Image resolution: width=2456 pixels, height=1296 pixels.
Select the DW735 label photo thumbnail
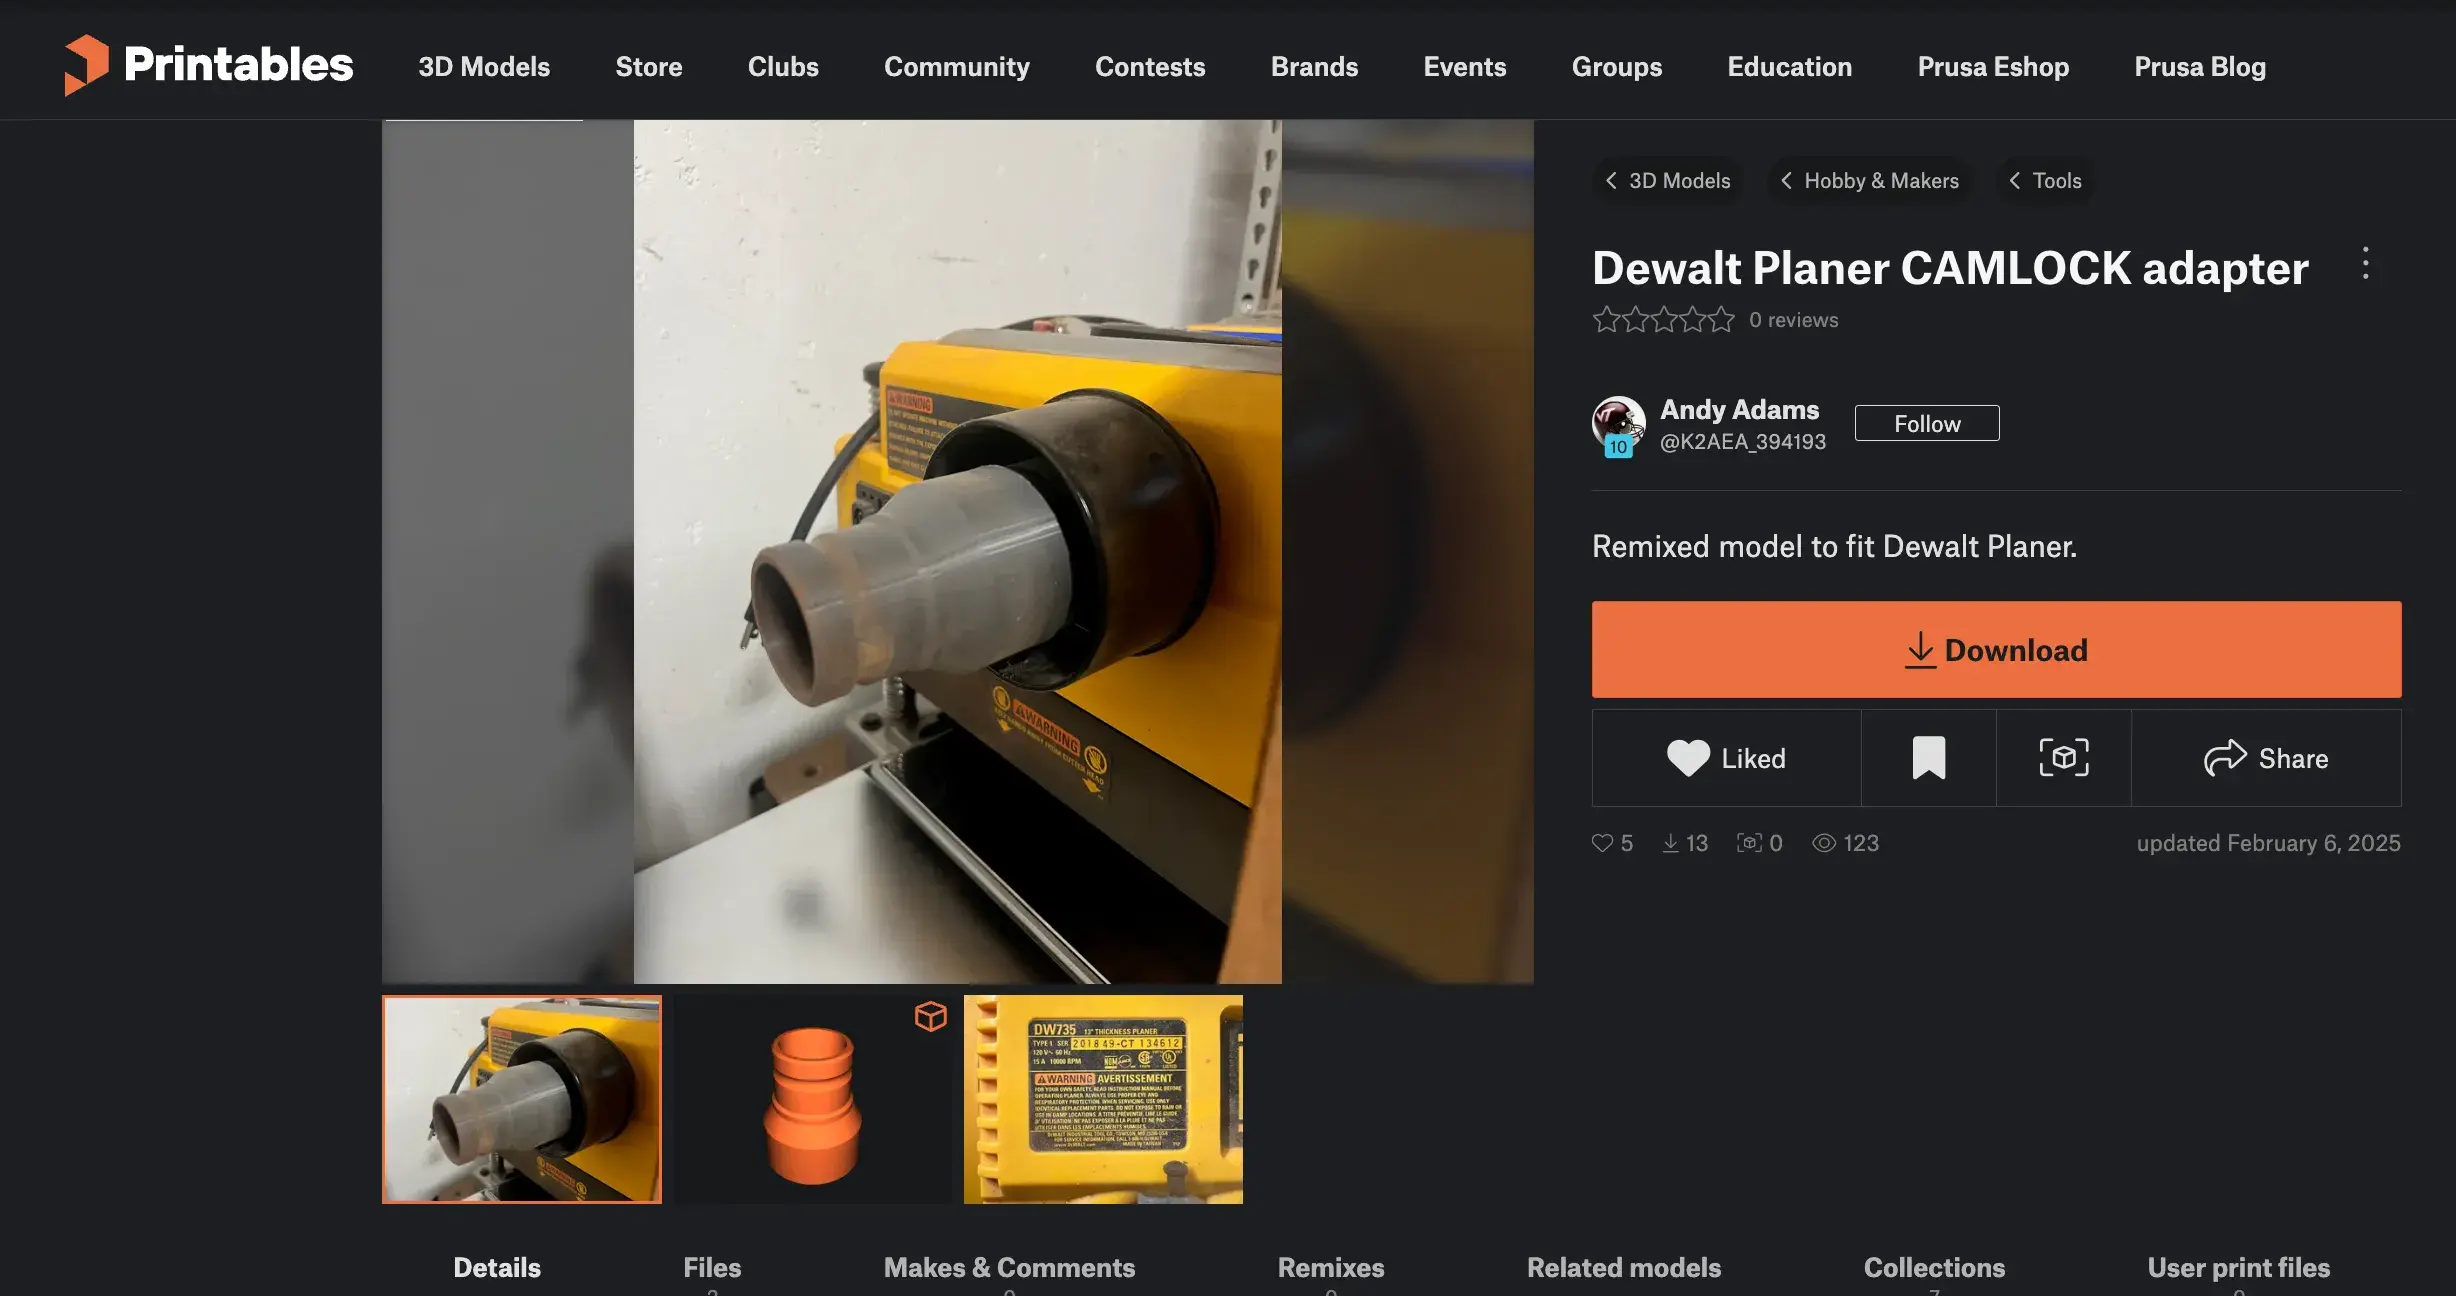1103,1099
